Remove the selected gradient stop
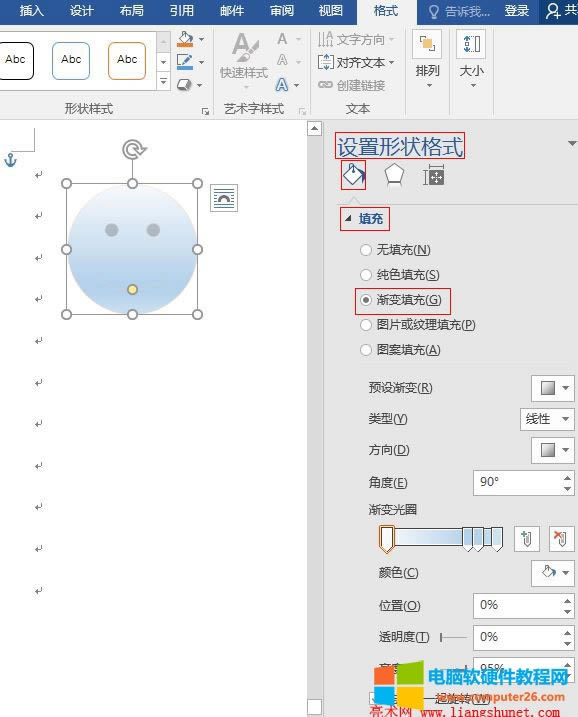Viewport: 578px width, 717px height. (561, 538)
